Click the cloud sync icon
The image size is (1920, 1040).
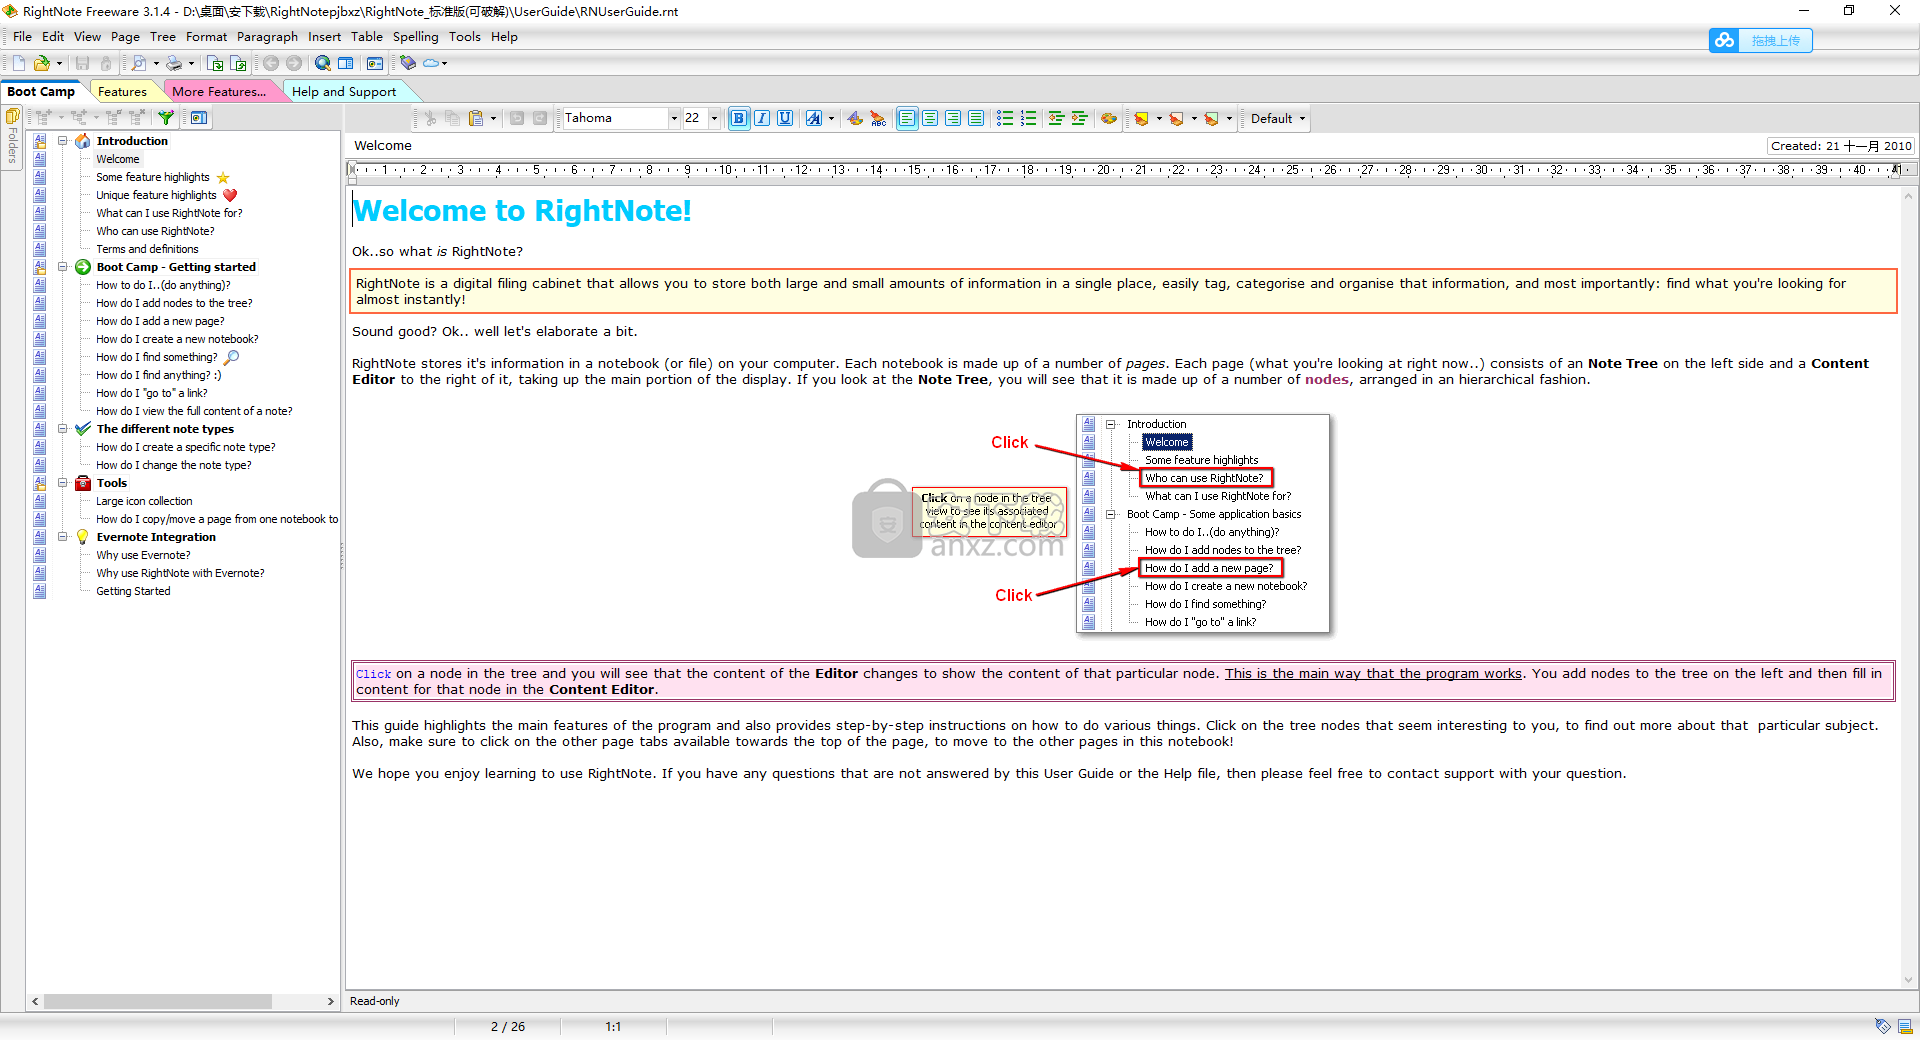click(x=431, y=63)
